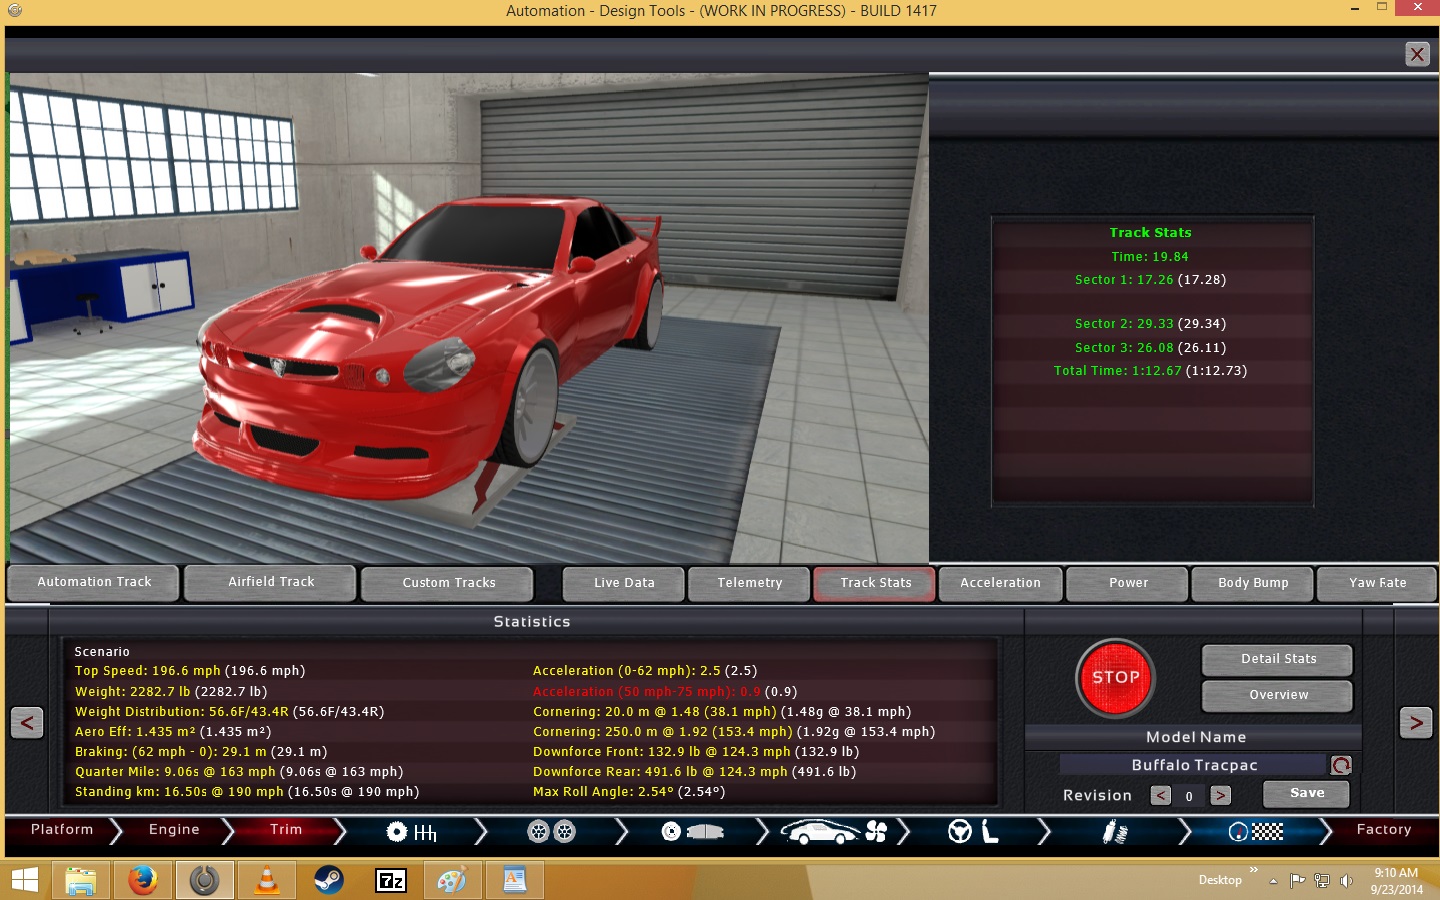This screenshot has height=900, width=1440.
Task: Open the interior steering and seat step icon
Action: tap(973, 832)
